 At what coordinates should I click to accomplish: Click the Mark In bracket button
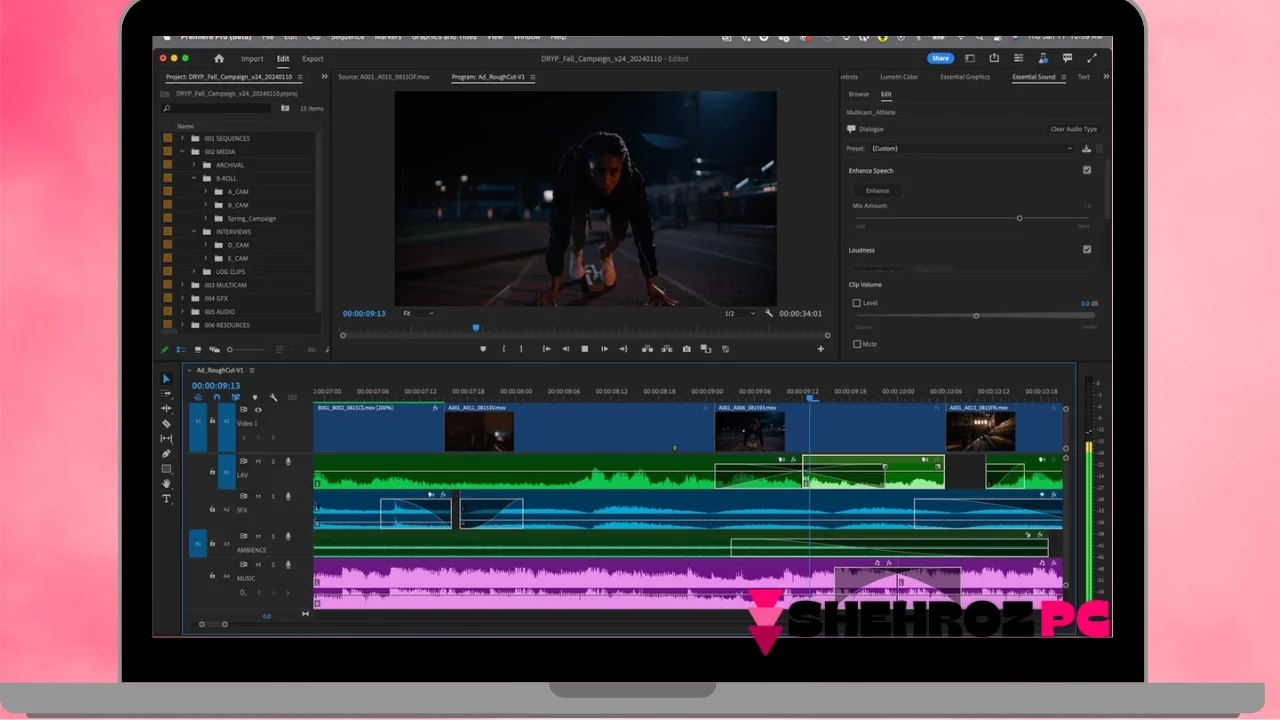point(503,349)
